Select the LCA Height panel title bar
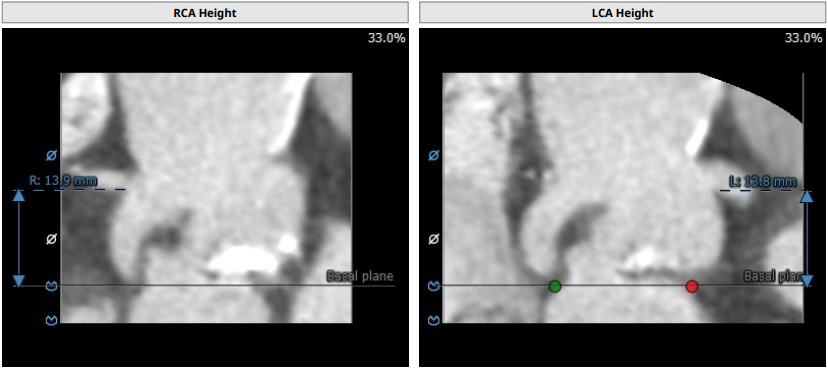Viewport: 828px width, 370px height. point(622,13)
